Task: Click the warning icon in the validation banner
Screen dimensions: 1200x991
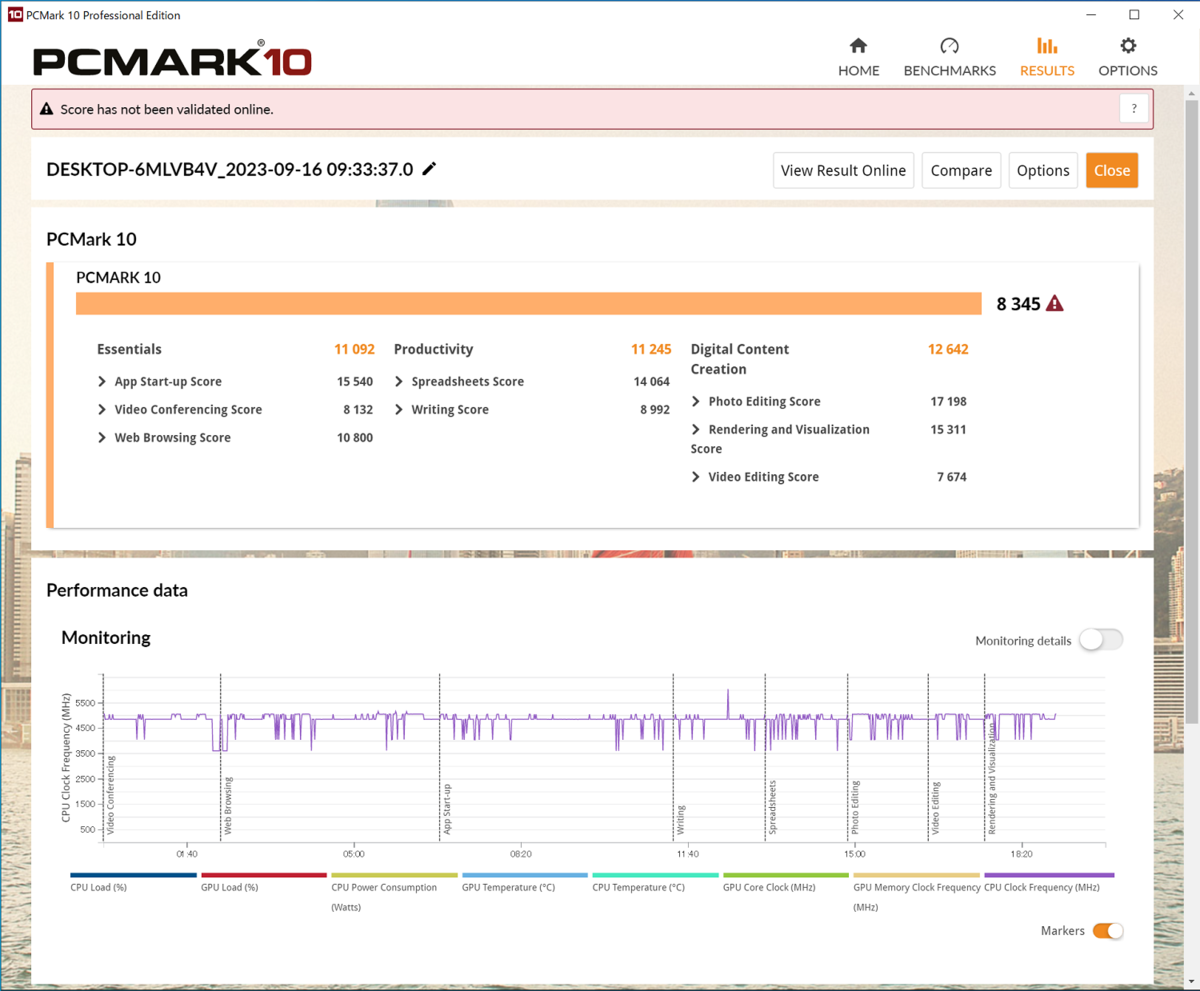Action: pyautogui.click(x=47, y=109)
